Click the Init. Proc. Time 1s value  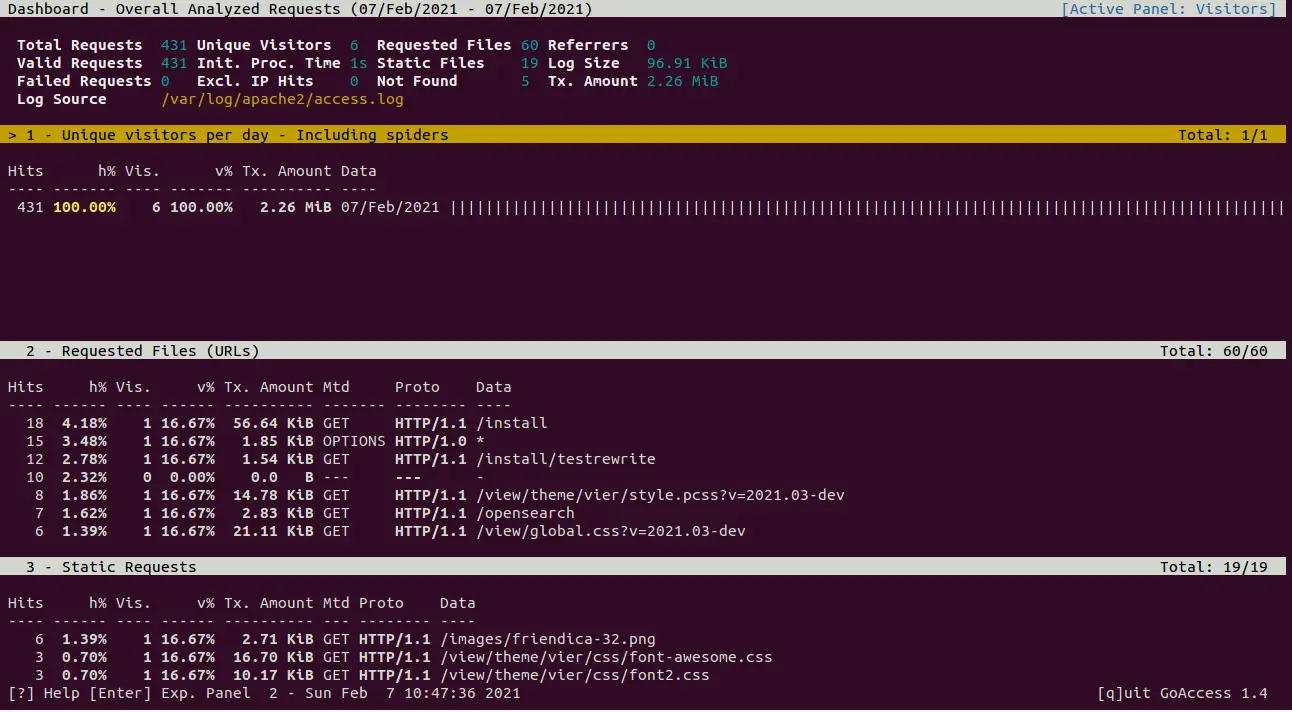[358, 63]
